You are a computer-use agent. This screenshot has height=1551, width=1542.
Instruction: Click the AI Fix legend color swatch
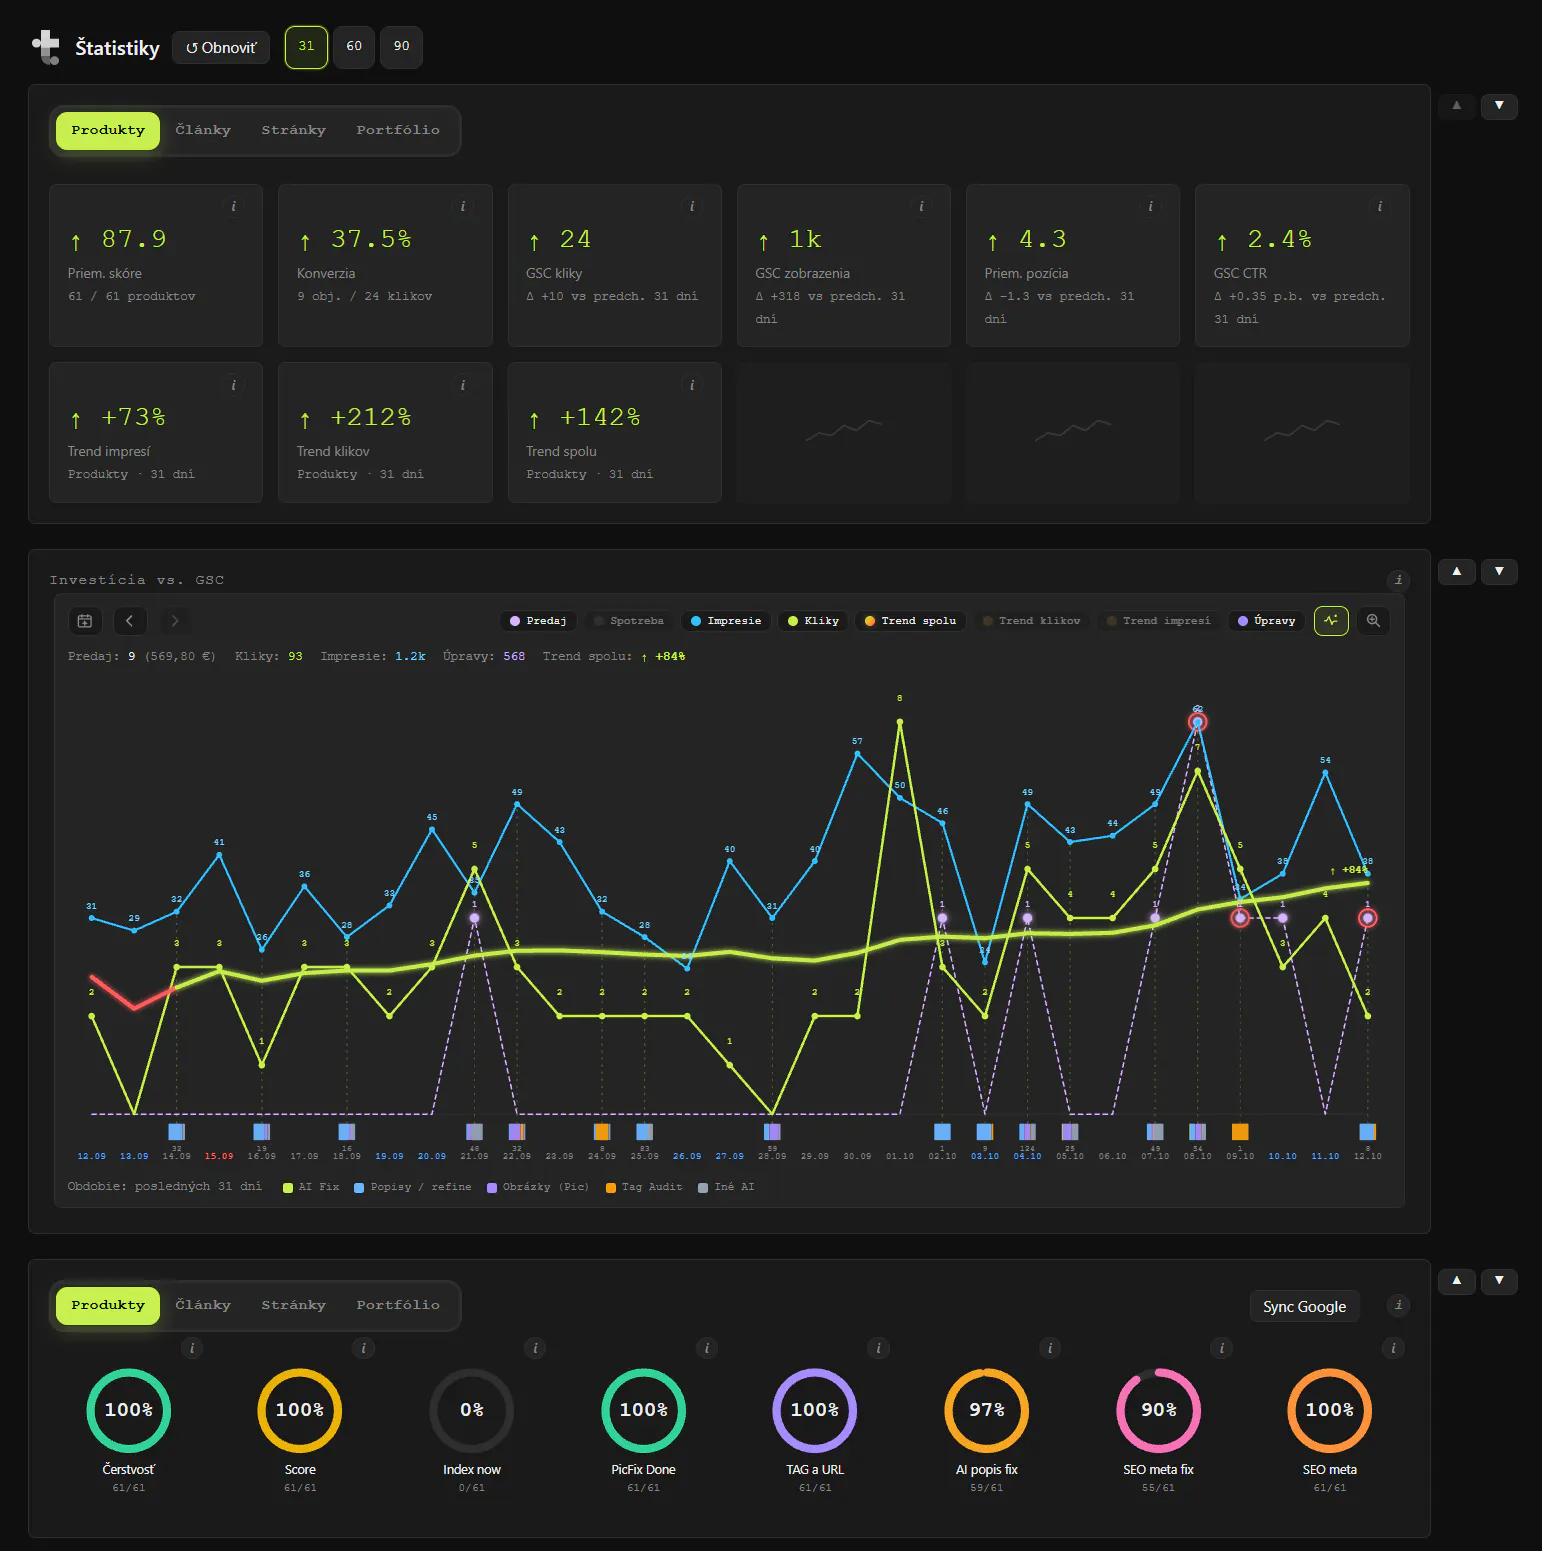[x=288, y=1188]
